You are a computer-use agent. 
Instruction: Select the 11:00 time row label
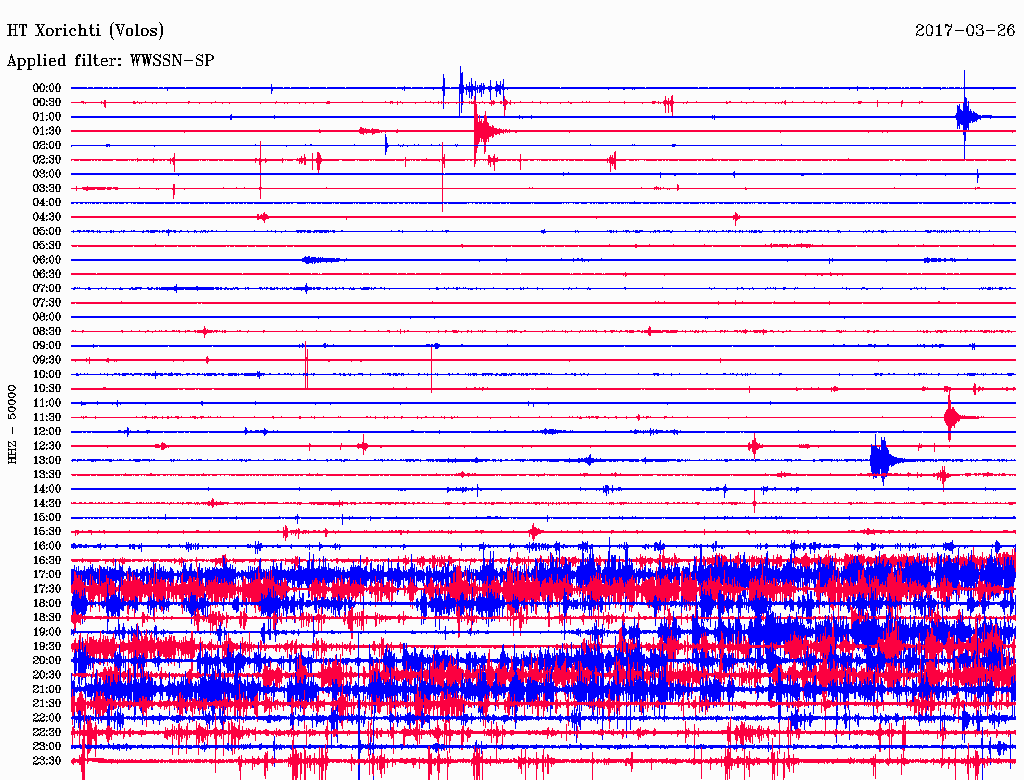[47, 402]
